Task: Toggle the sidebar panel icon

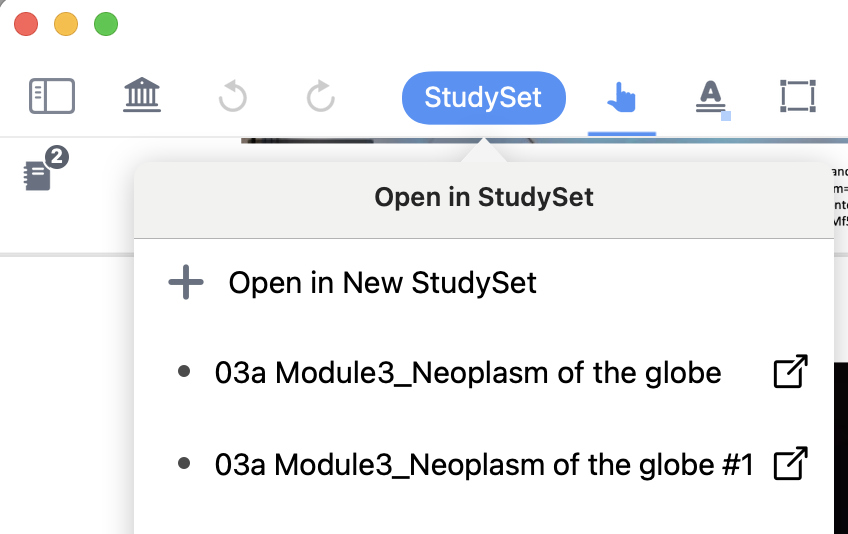Action: point(52,96)
